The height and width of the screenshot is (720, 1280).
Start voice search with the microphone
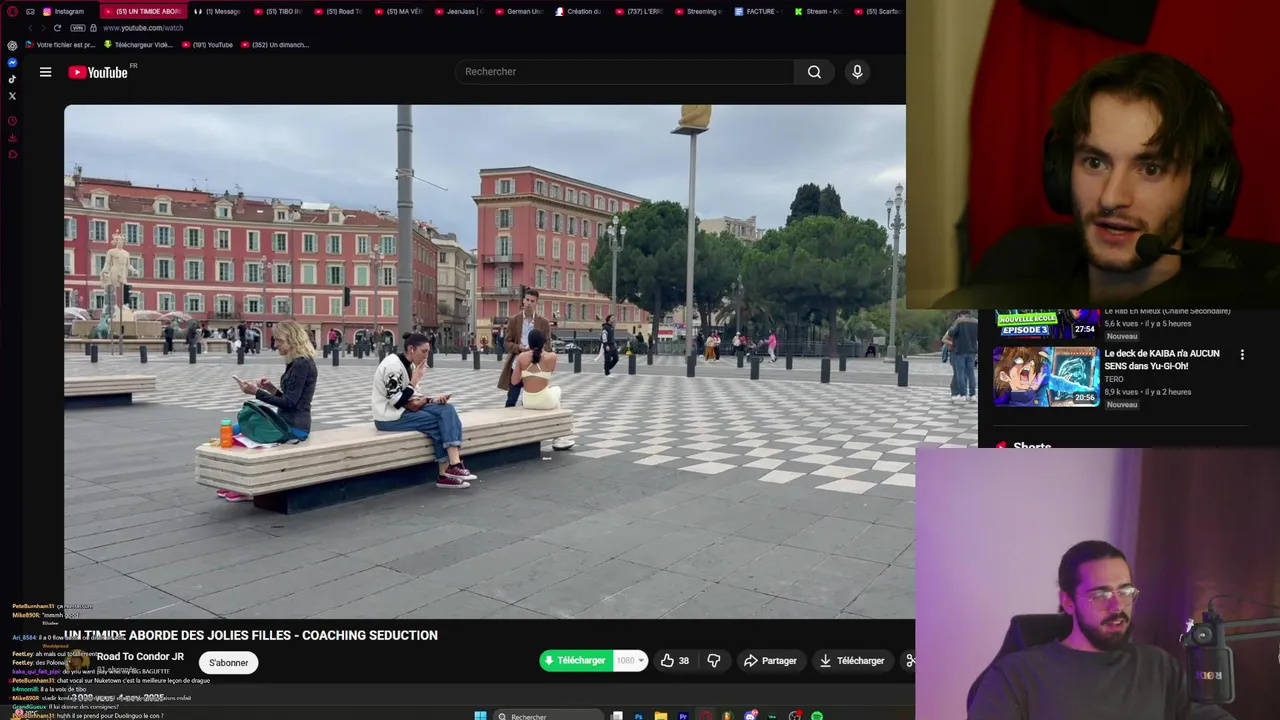click(x=857, y=72)
